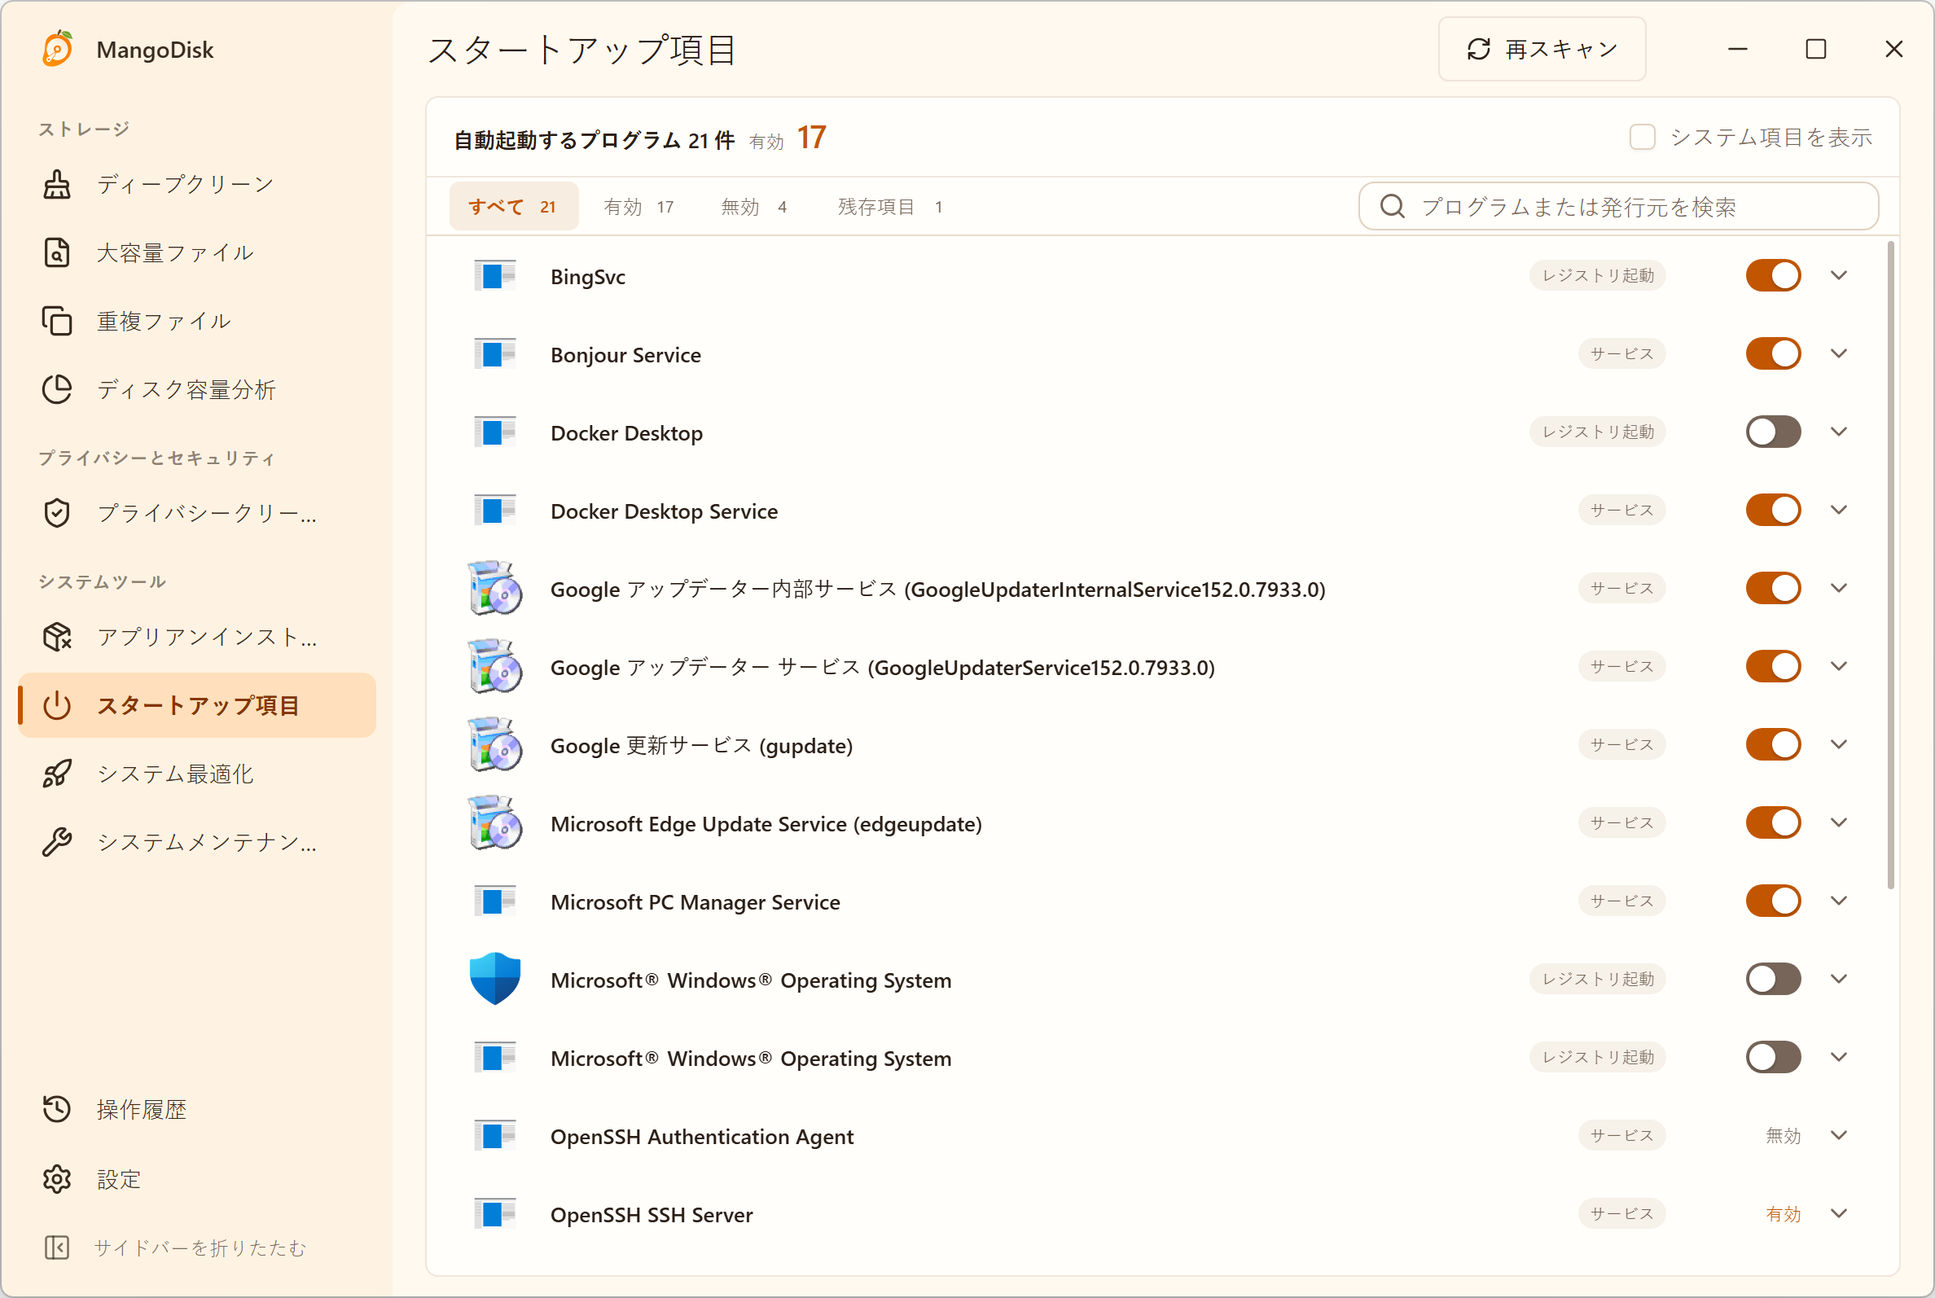
Task: Enable the Docker Desktop toggle
Action: (1773, 432)
